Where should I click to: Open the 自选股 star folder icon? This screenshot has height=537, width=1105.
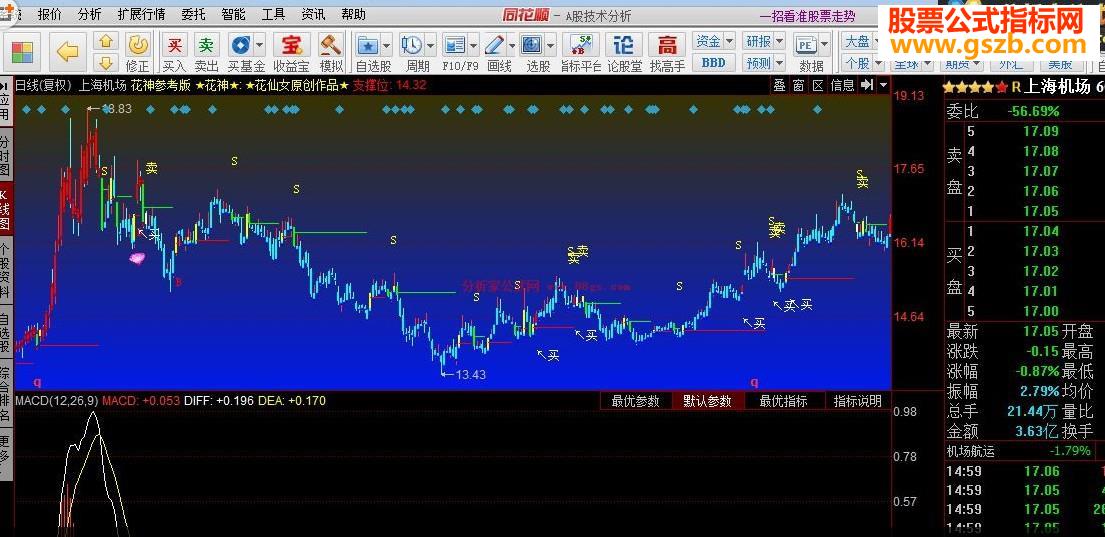point(368,46)
